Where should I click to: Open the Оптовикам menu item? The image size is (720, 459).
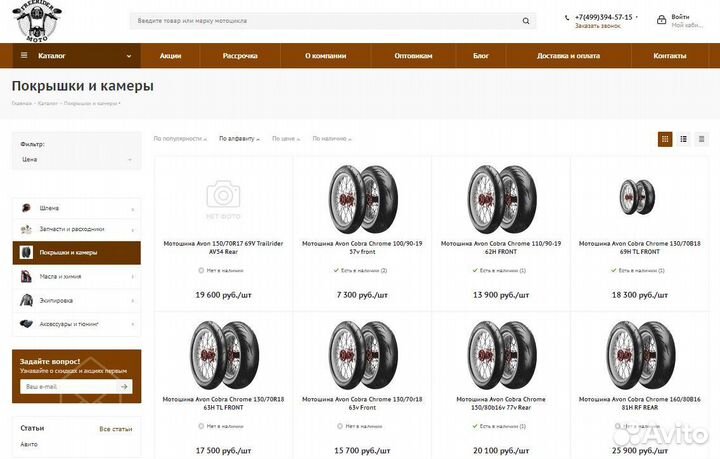point(413,56)
